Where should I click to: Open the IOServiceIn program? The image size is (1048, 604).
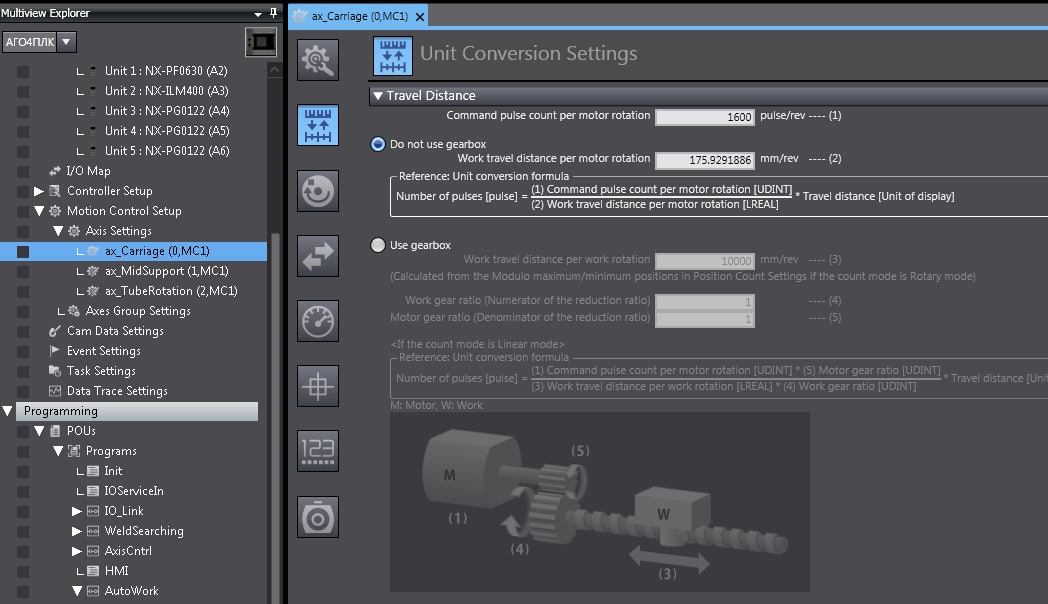coord(134,491)
